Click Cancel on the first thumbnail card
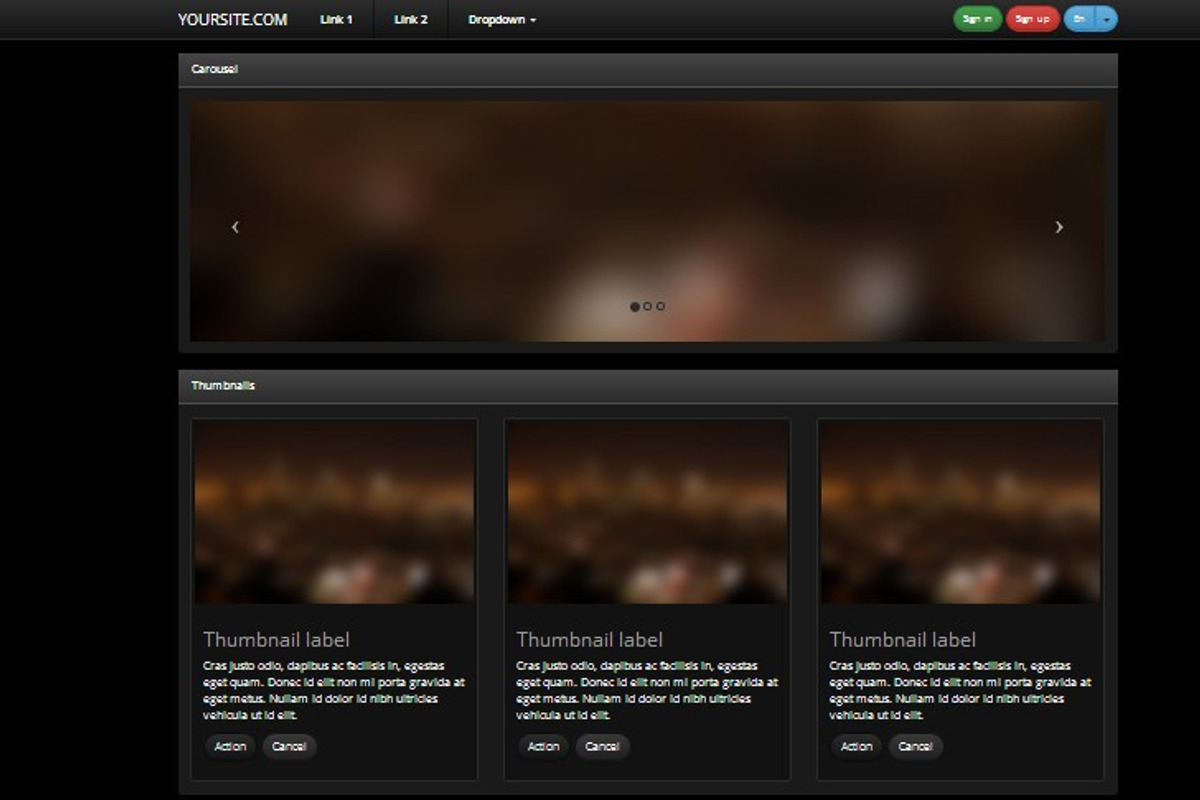 (289, 746)
